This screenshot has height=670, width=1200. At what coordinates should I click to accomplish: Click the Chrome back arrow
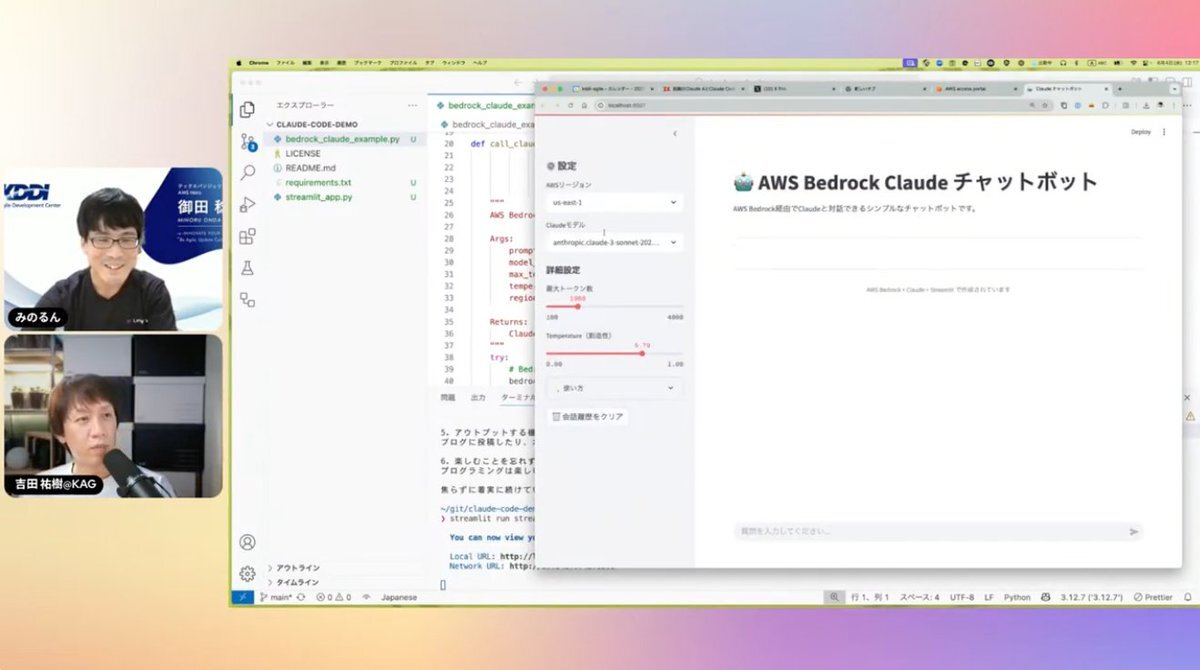tap(545, 105)
